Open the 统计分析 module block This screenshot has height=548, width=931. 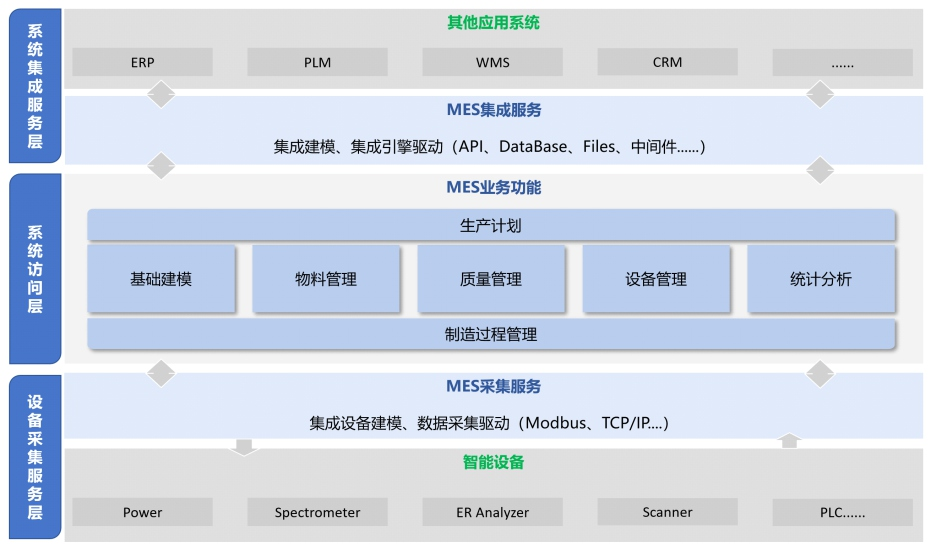pos(821,279)
